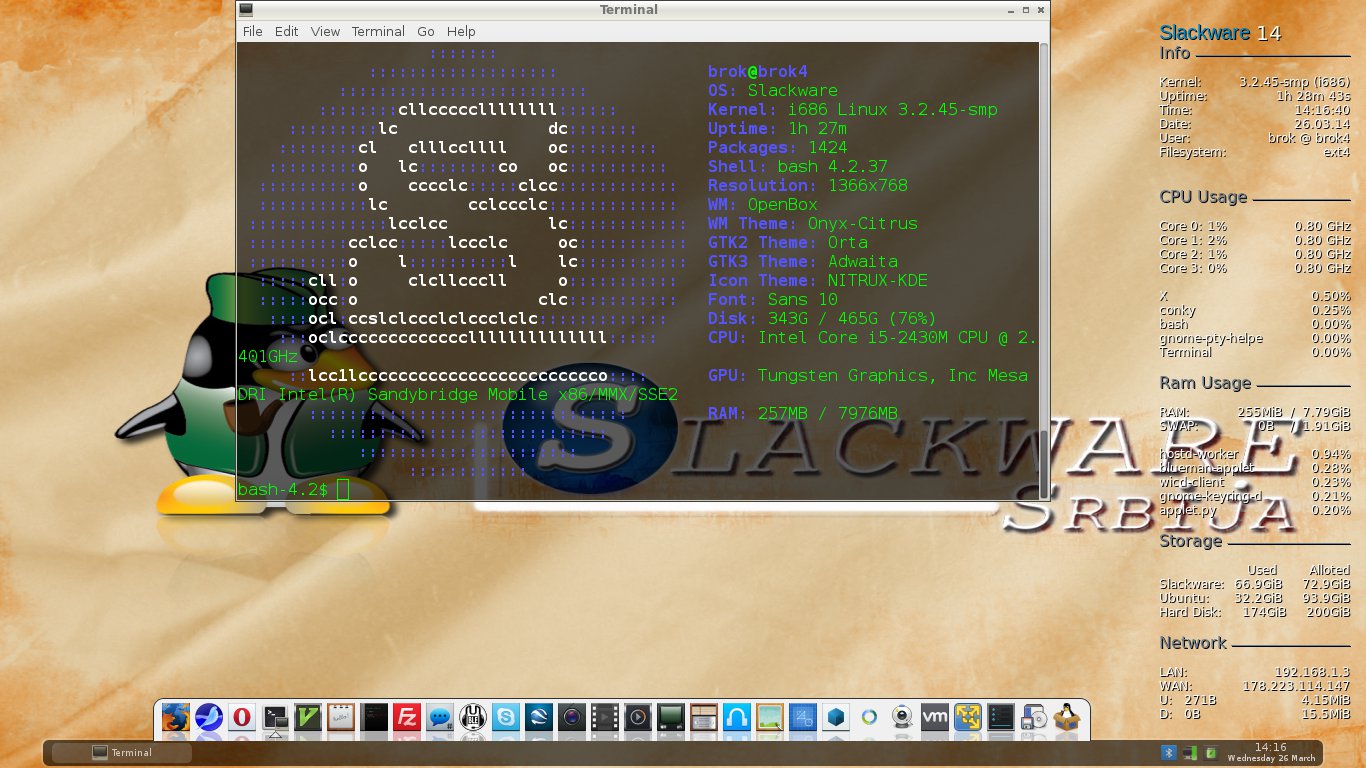This screenshot has height=768, width=1366.
Task: Click the GPU: Tungsten Graphics line
Action: point(868,376)
